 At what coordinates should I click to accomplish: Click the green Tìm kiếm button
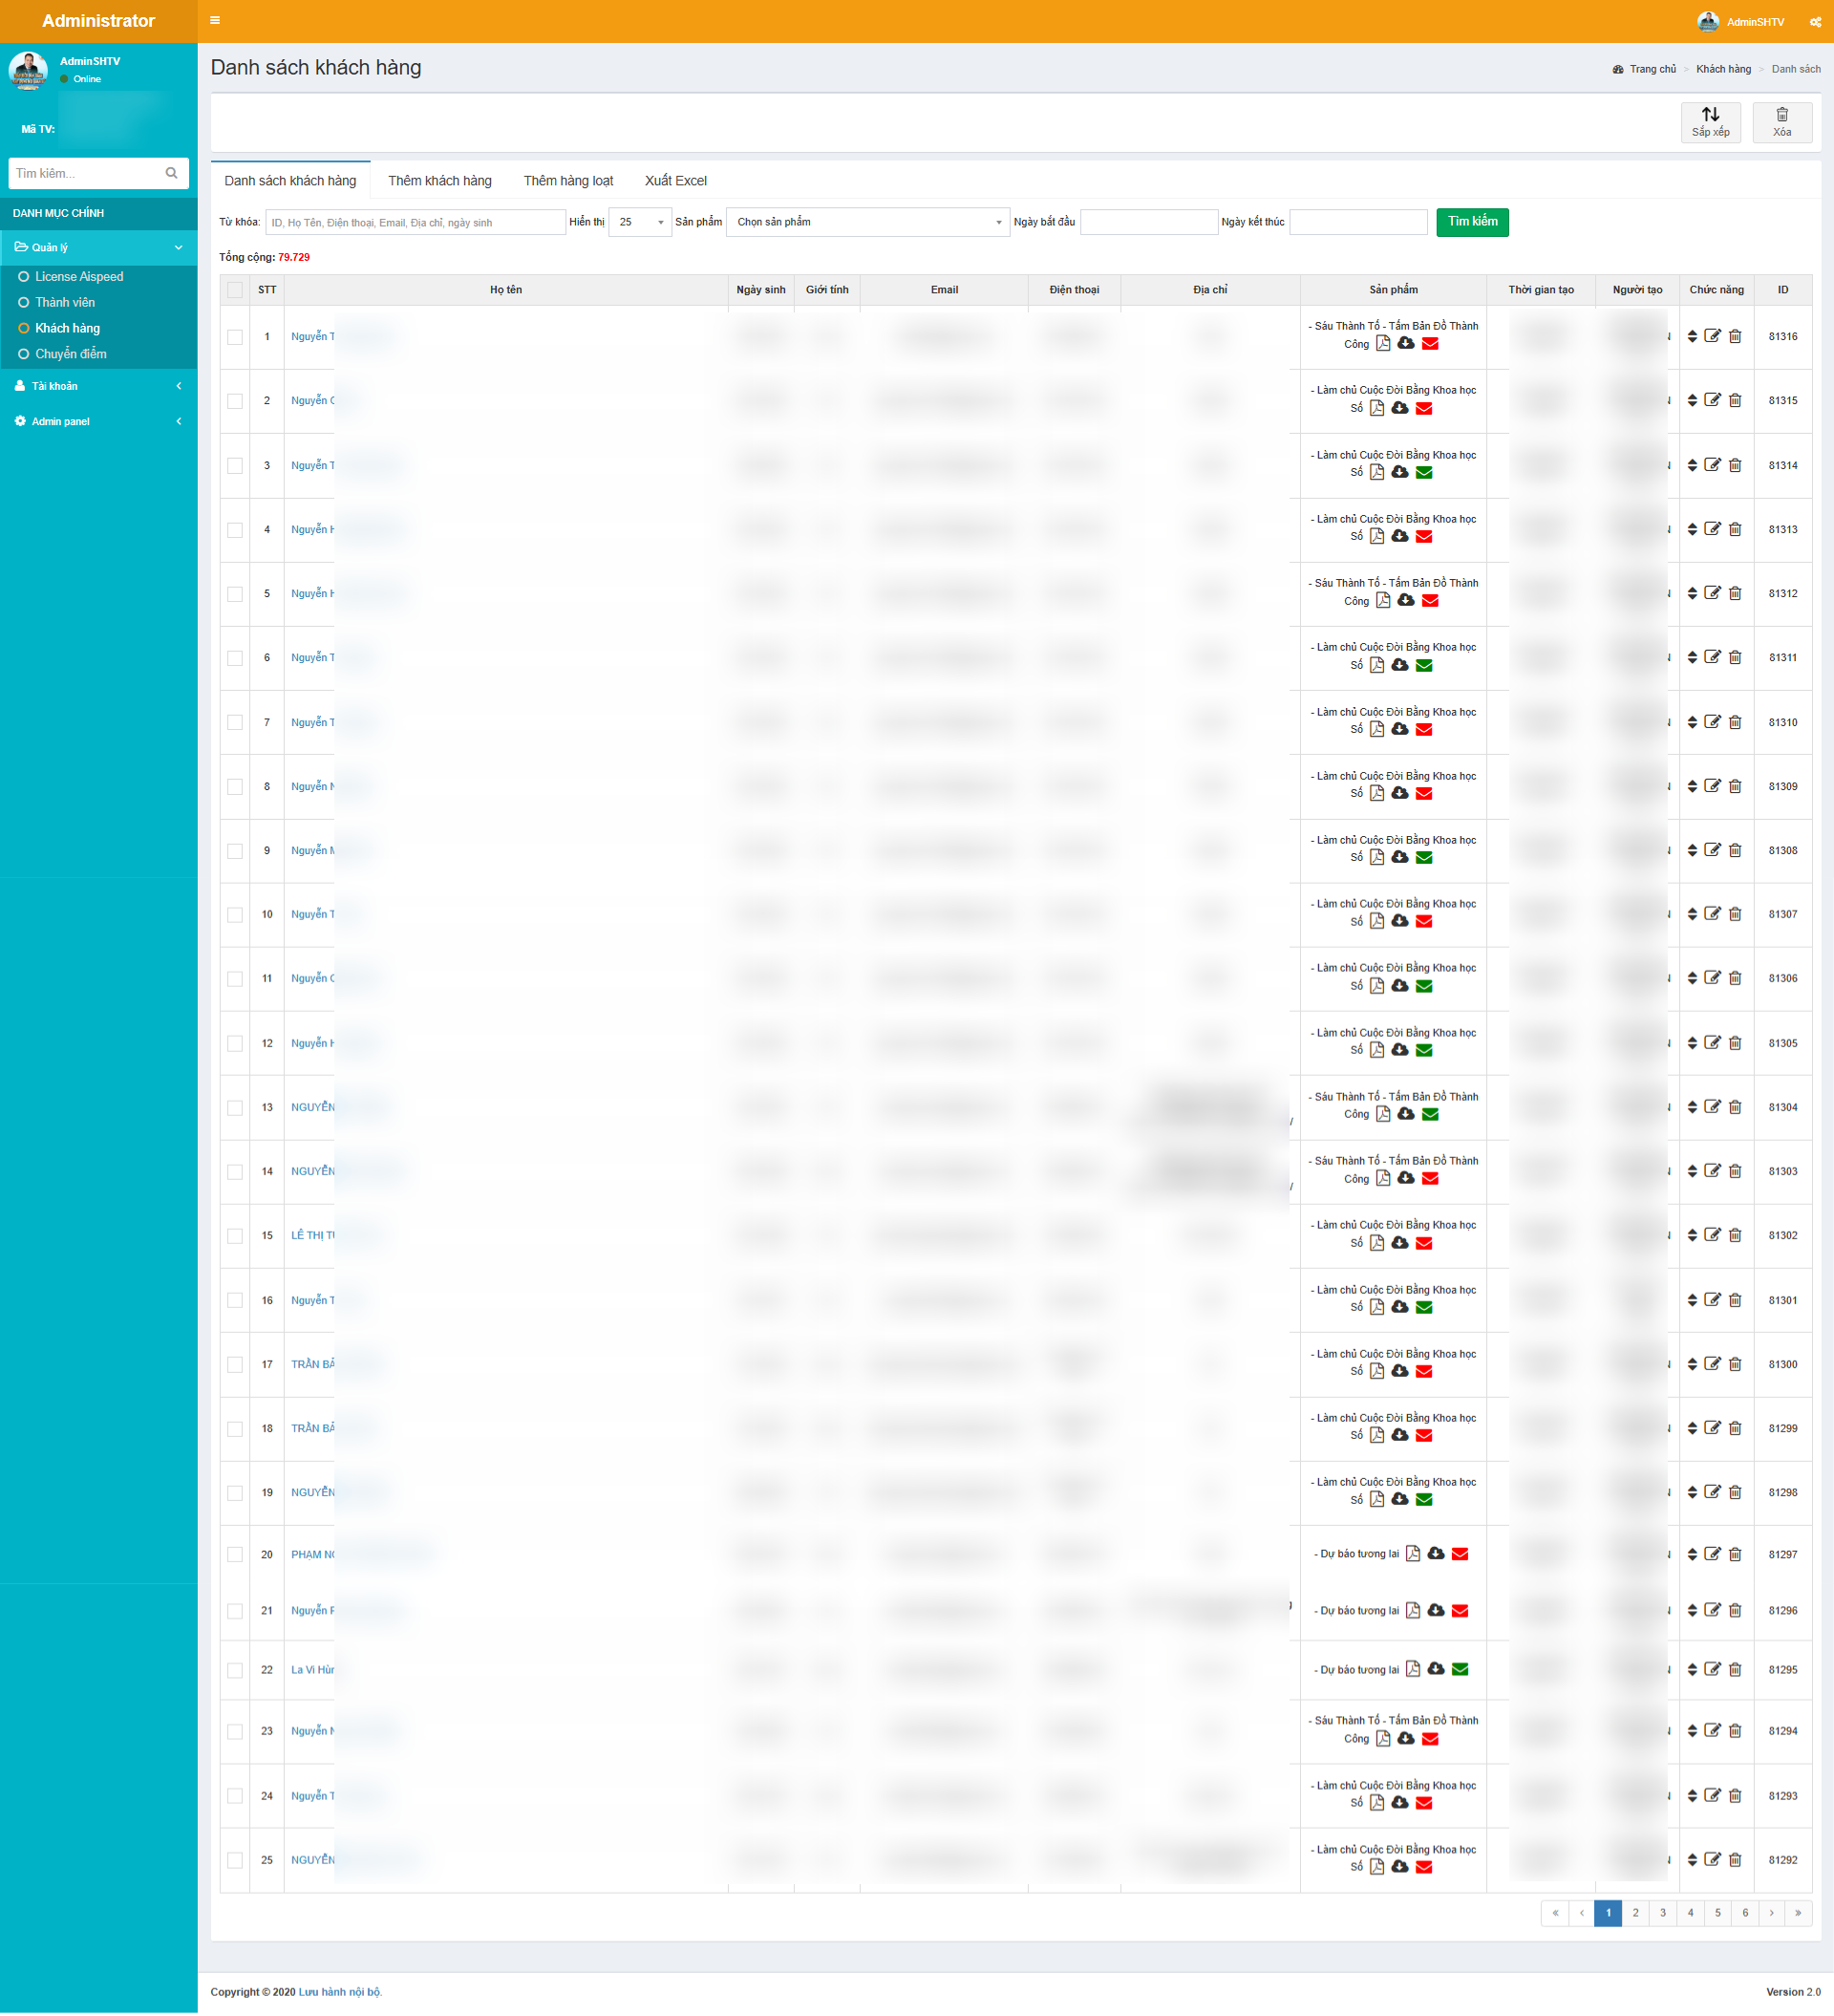1472,222
